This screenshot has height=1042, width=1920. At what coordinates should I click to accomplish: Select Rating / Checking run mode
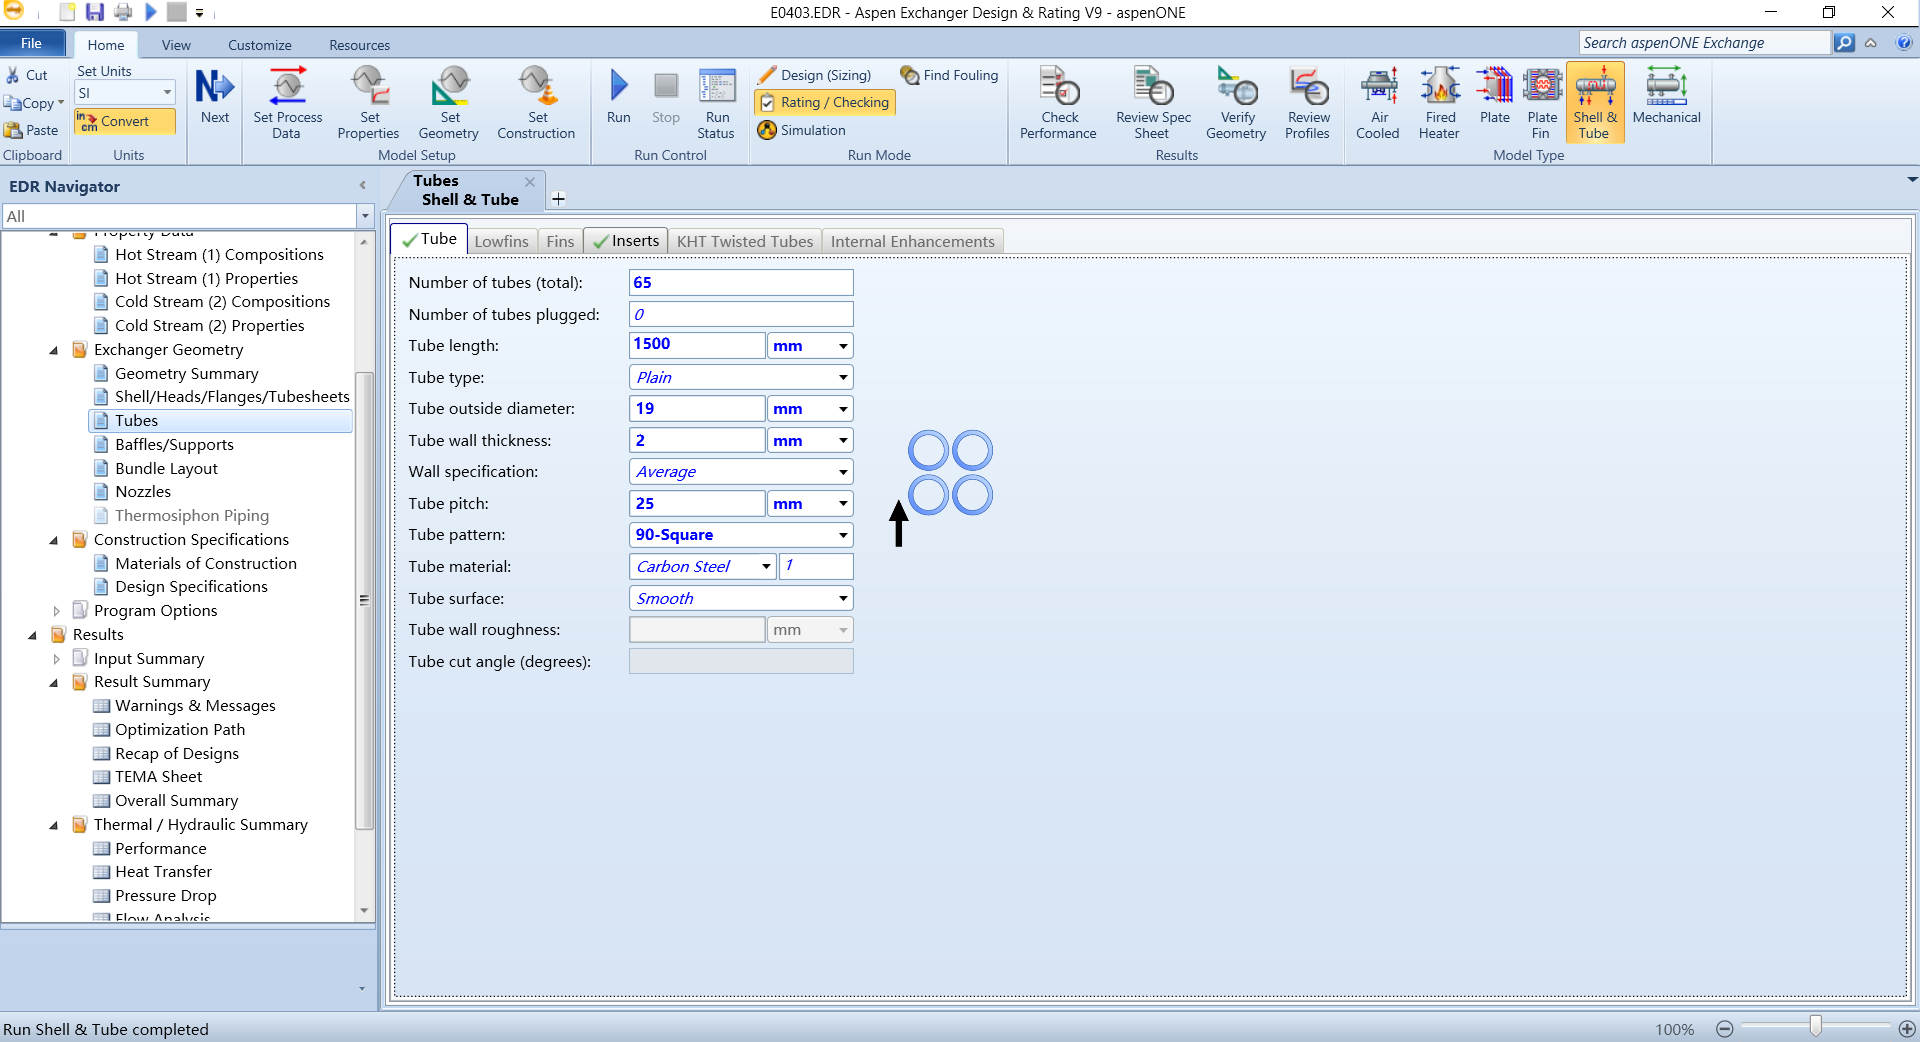coord(824,102)
